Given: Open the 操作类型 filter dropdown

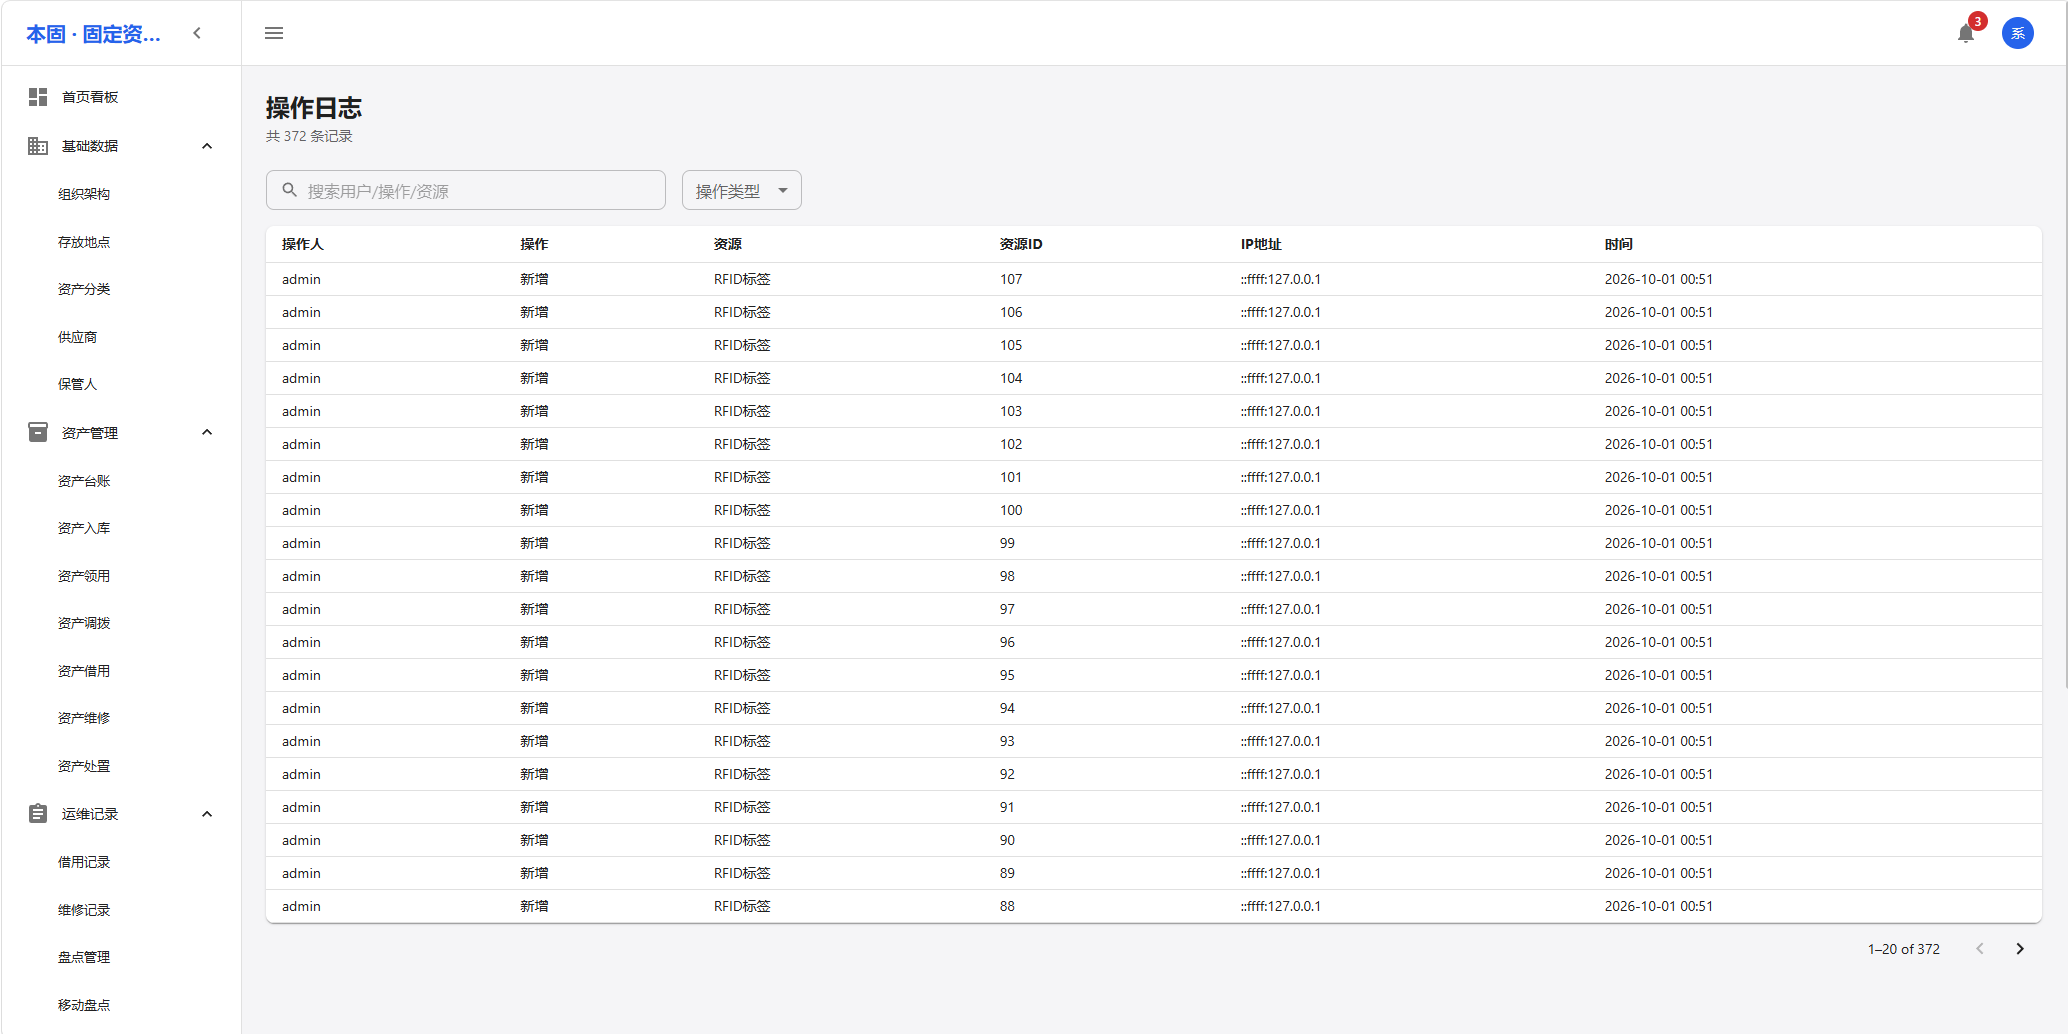Looking at the screenshot, I should click(742, 190).
